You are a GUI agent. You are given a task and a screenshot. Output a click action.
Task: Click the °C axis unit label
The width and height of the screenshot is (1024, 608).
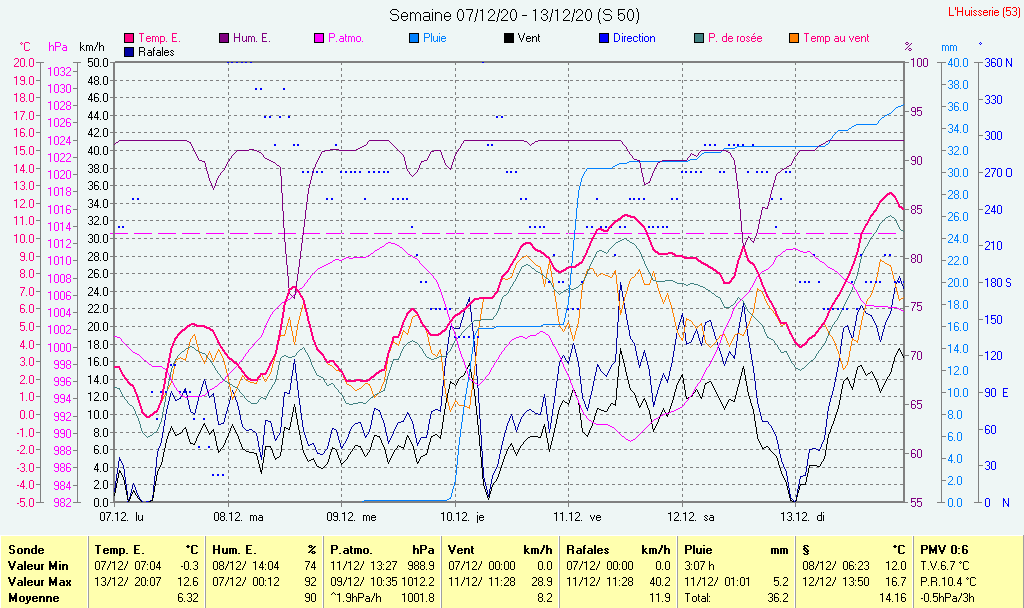point(24,47)
